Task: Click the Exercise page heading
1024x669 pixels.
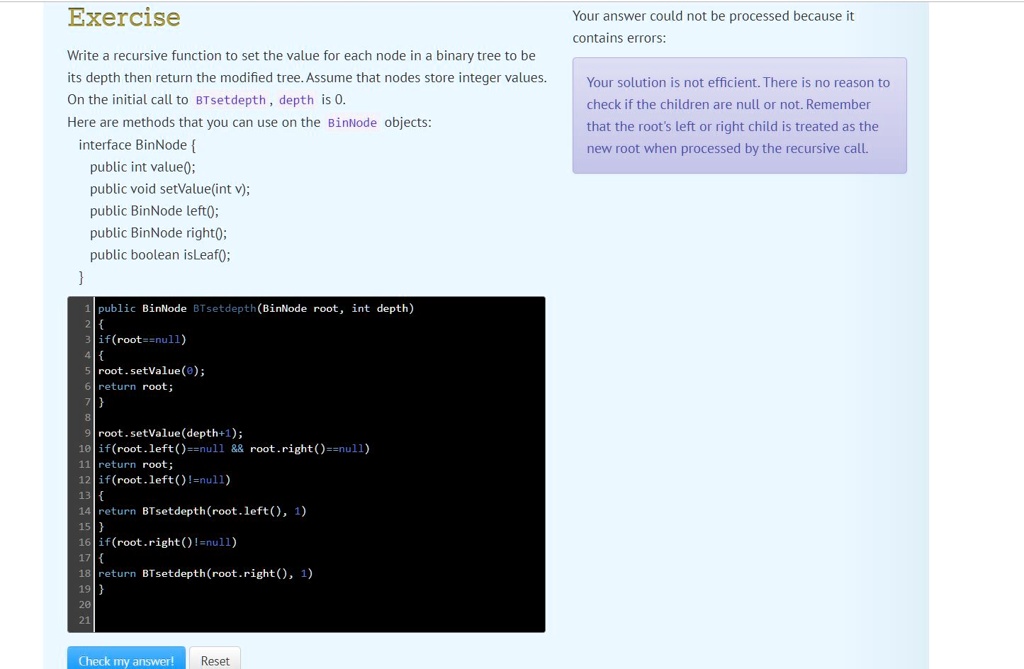Action: coord(123,17)
